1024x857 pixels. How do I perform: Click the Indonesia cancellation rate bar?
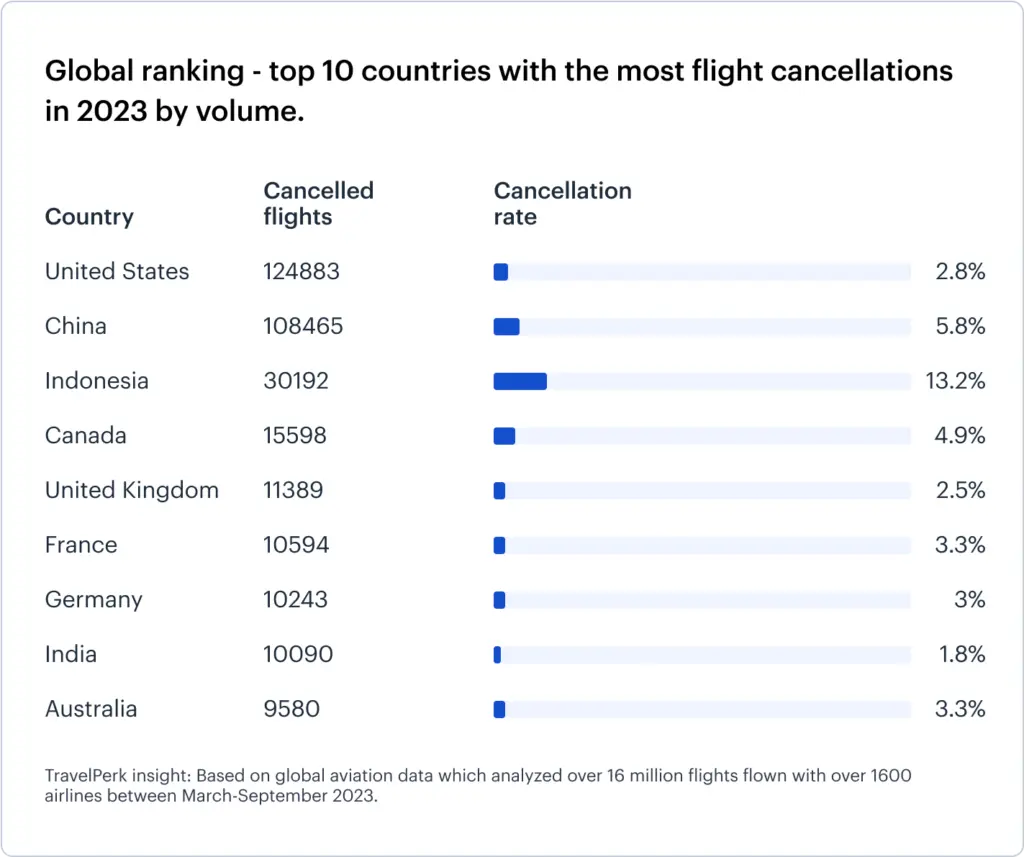point(520,381)
